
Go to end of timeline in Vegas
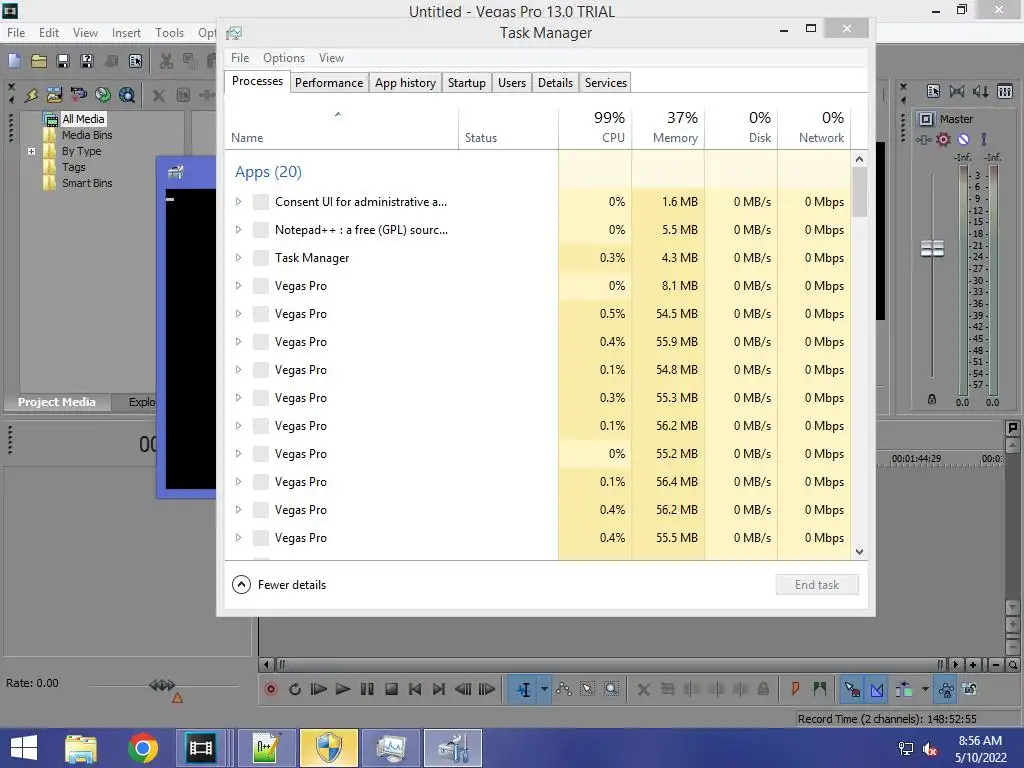tap(439, 689)
